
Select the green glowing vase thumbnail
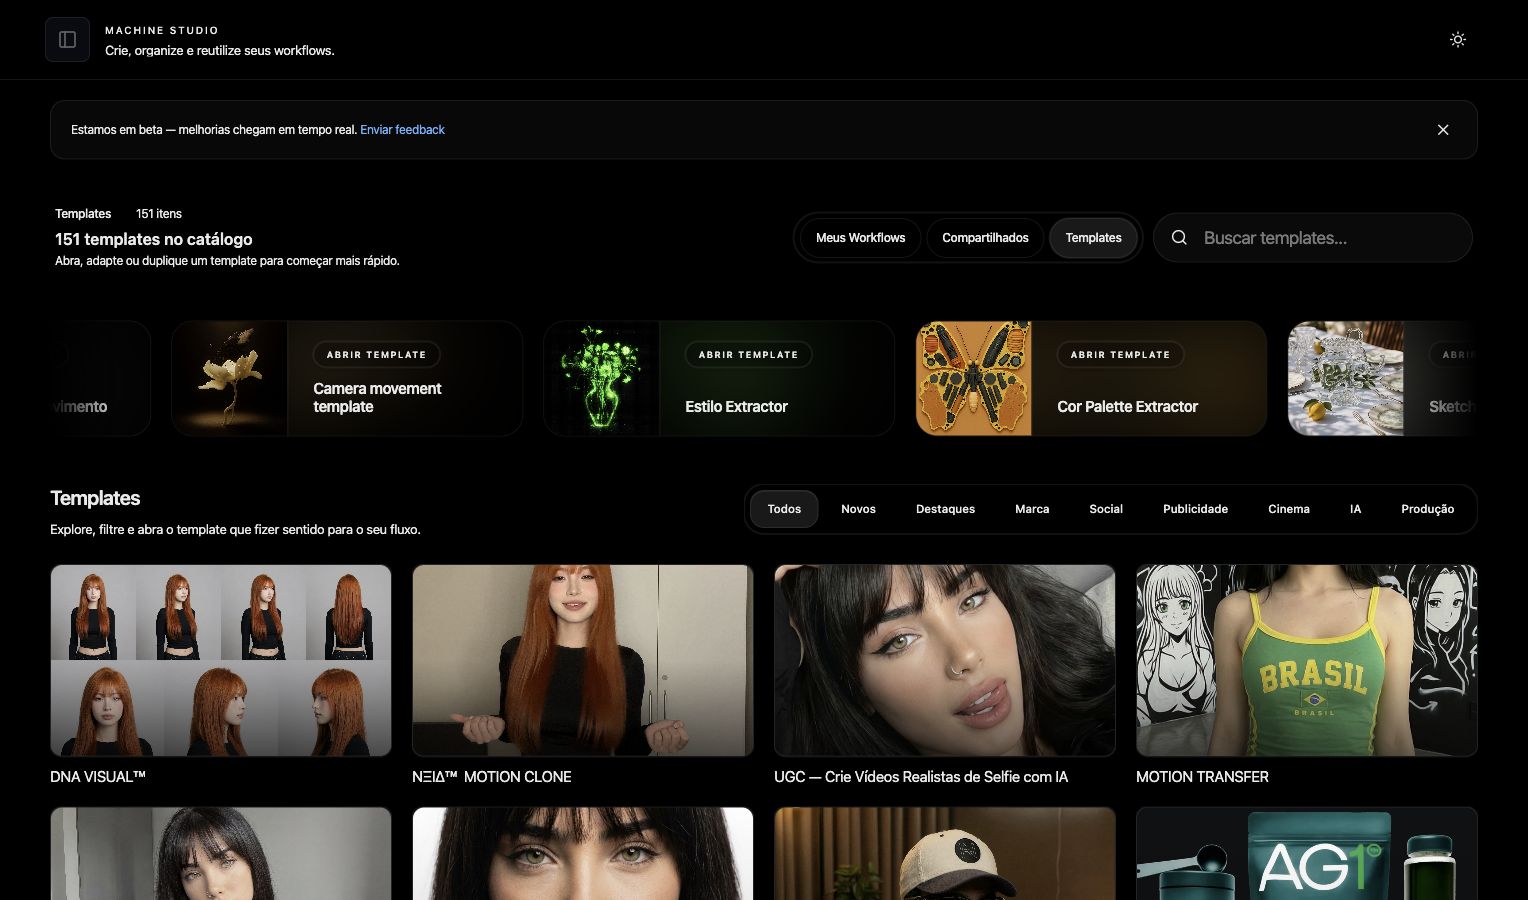click(602, 378)
